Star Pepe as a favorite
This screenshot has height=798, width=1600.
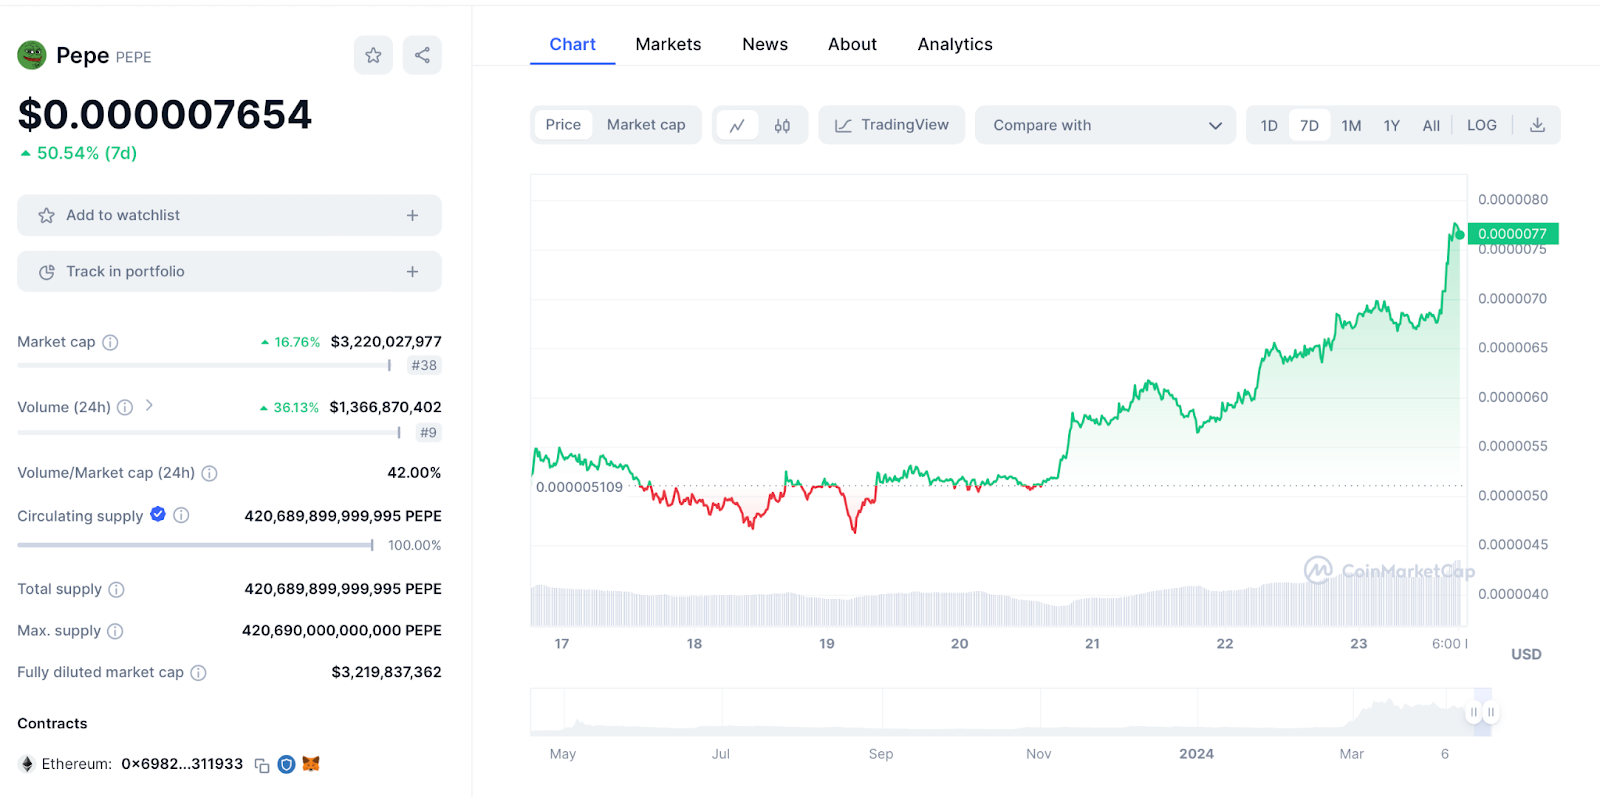click(x=373, y=55)
